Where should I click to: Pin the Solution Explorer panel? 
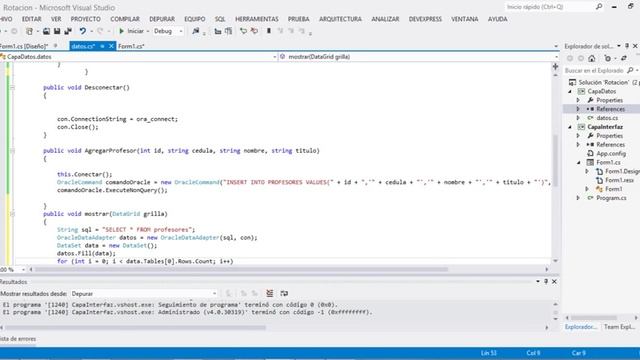627,46
